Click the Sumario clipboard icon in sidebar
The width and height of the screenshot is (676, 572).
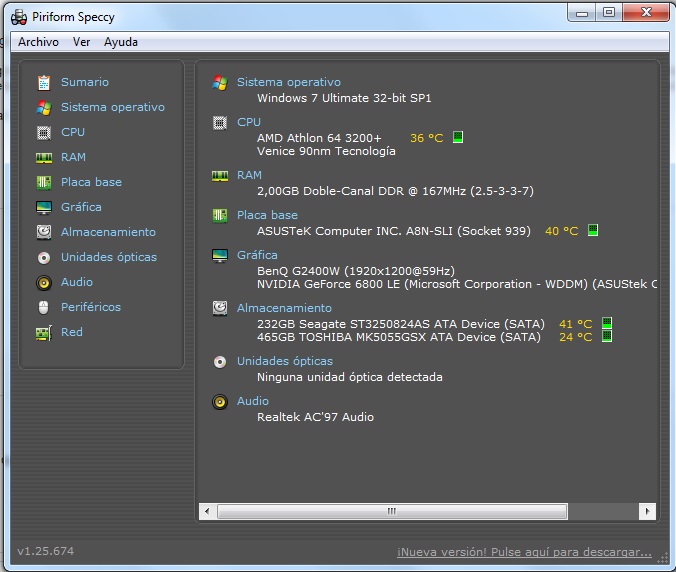44,82
